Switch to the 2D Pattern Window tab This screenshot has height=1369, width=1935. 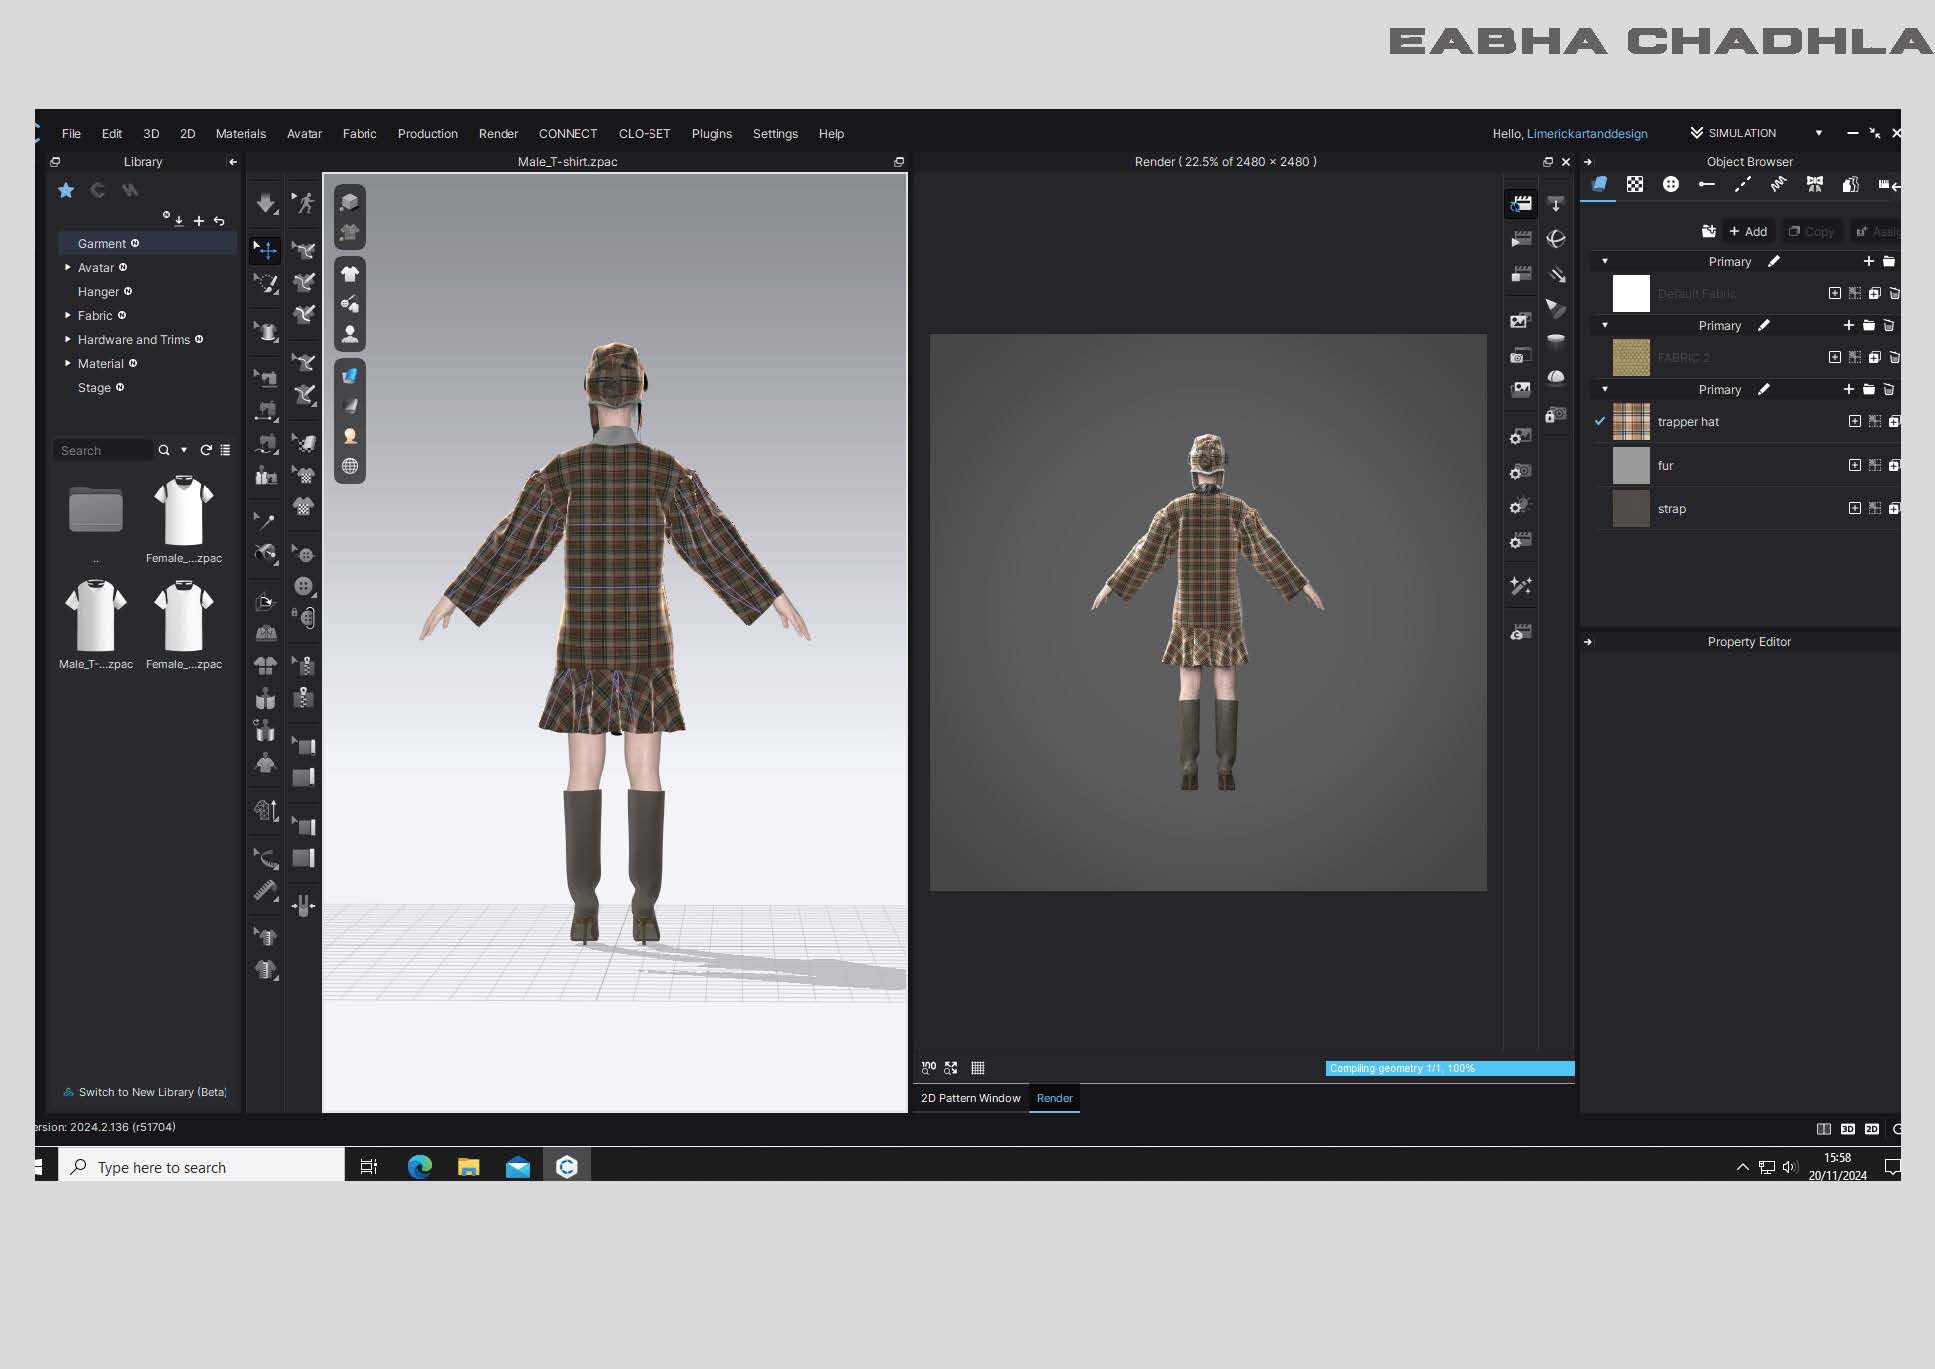970,1098
